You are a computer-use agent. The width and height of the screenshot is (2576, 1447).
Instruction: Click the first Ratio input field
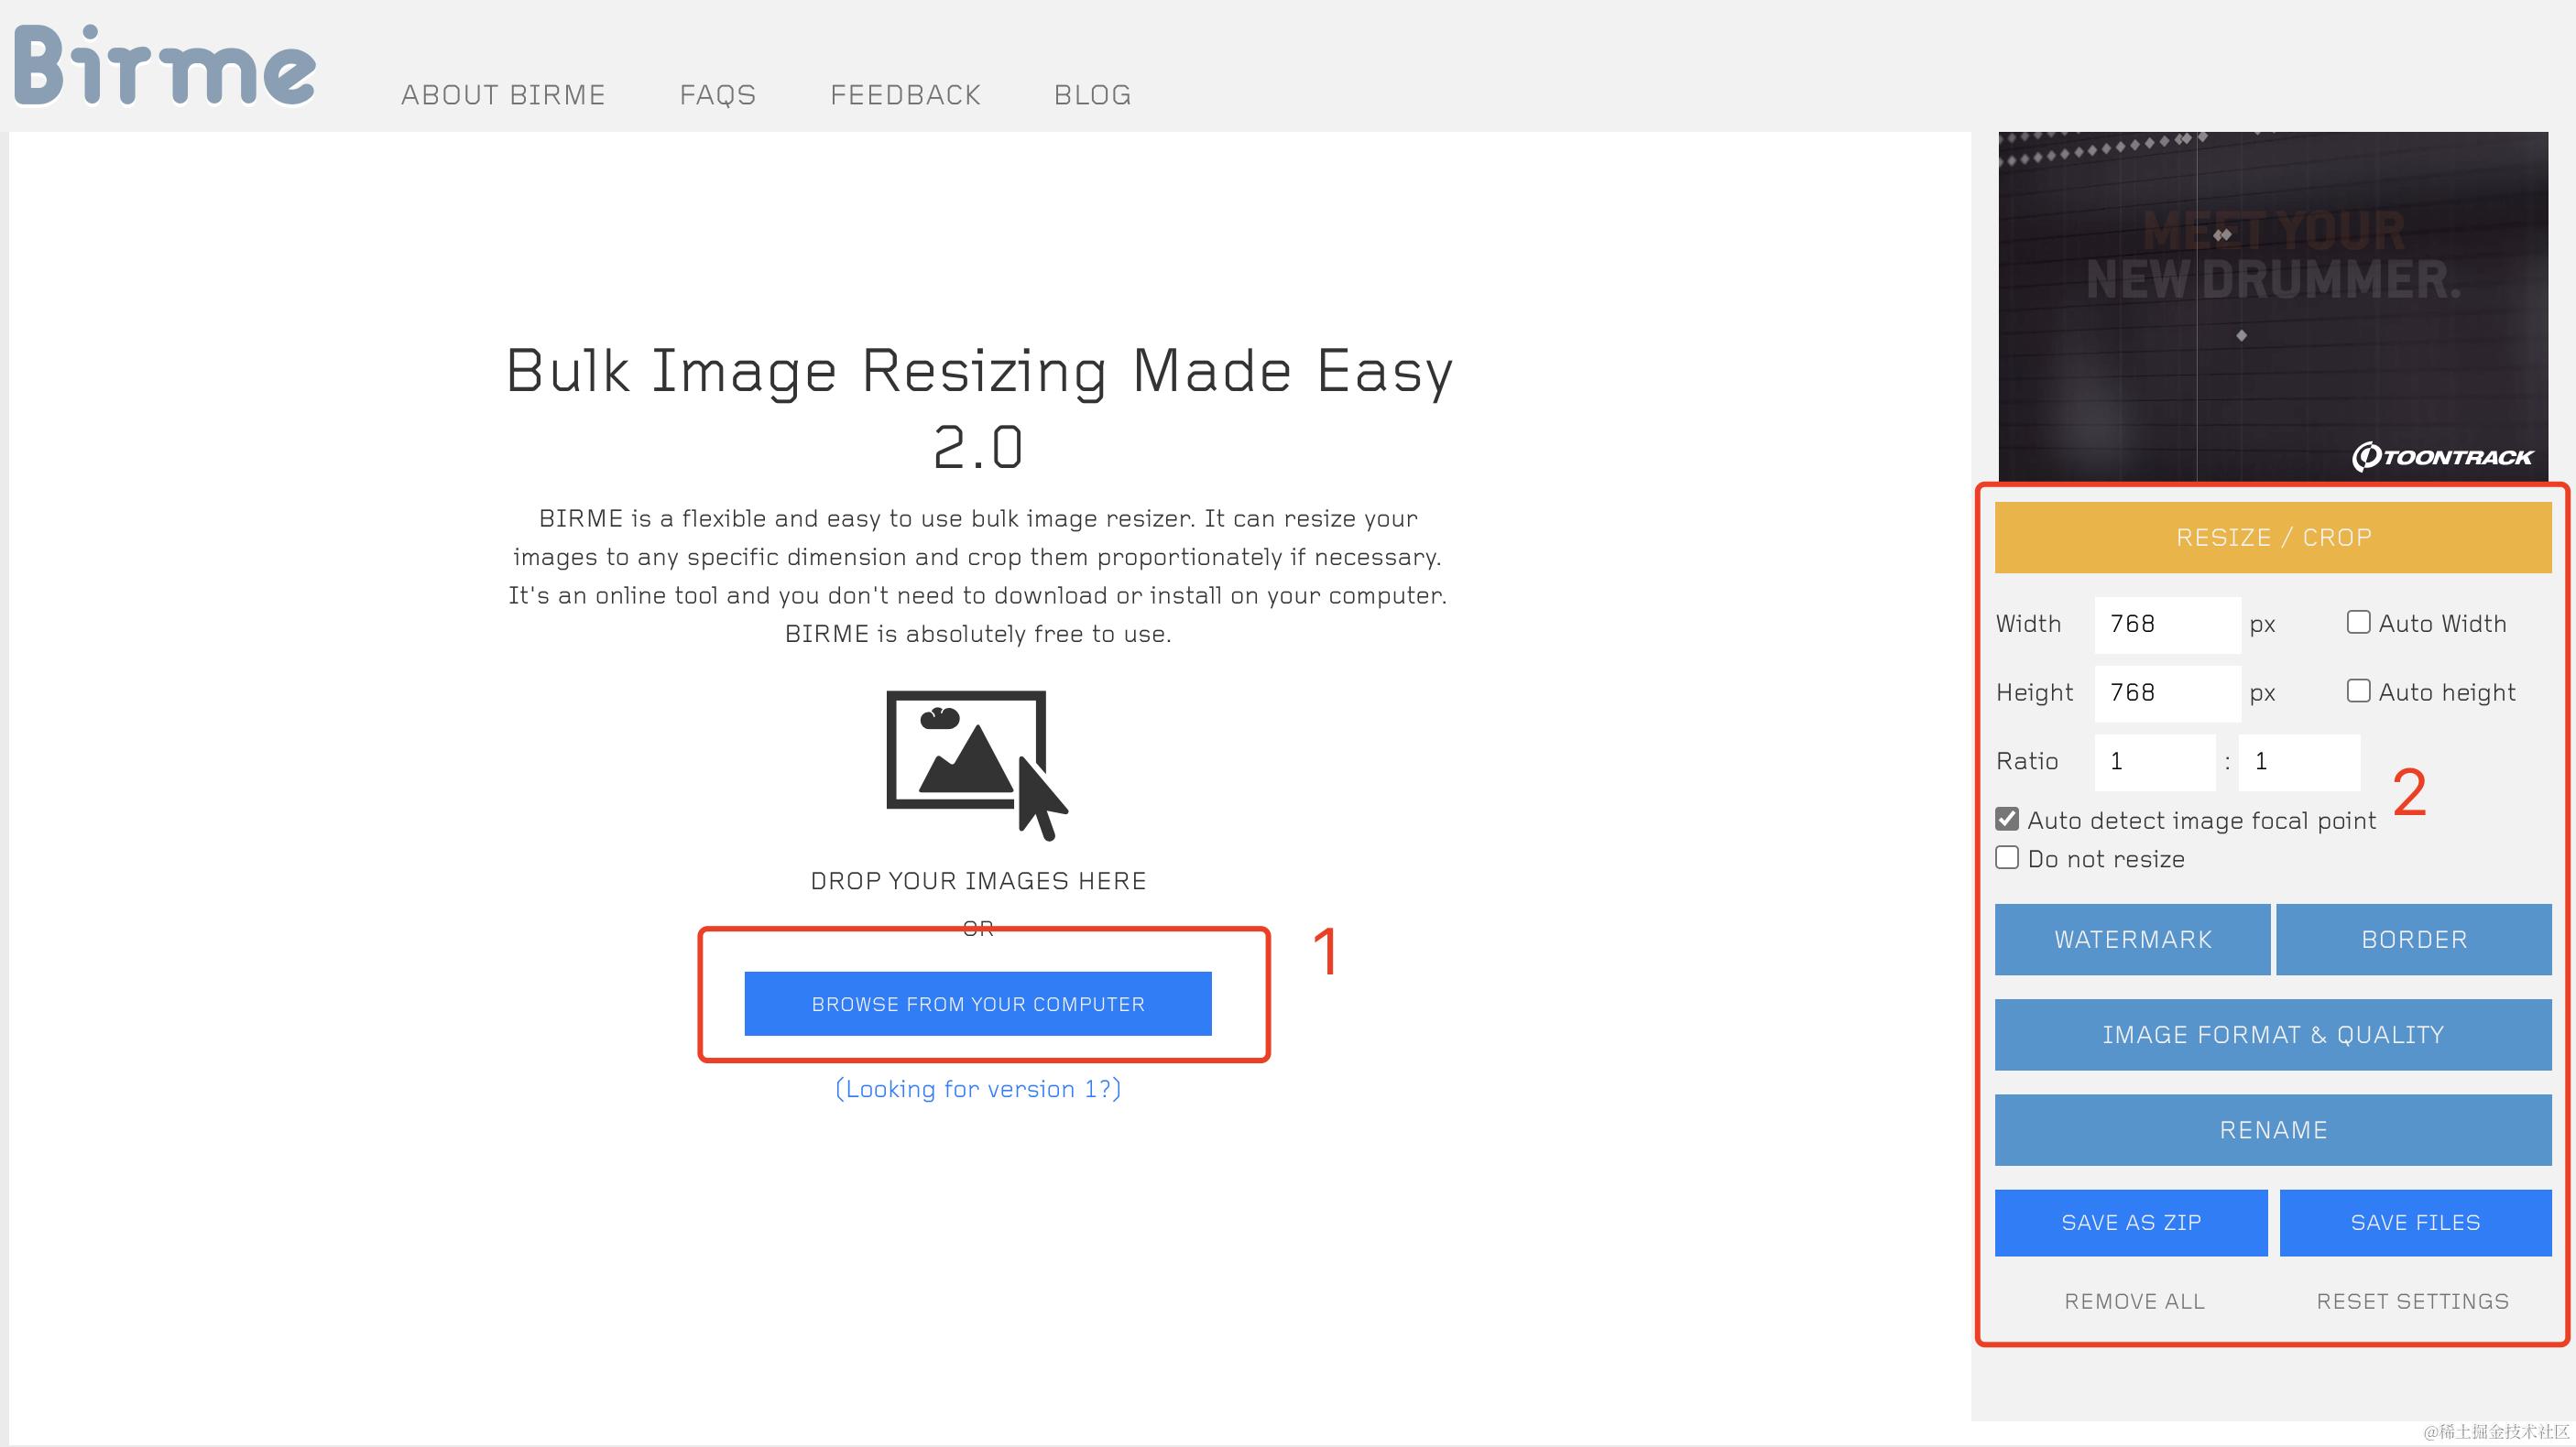(x=2154, y=762)
